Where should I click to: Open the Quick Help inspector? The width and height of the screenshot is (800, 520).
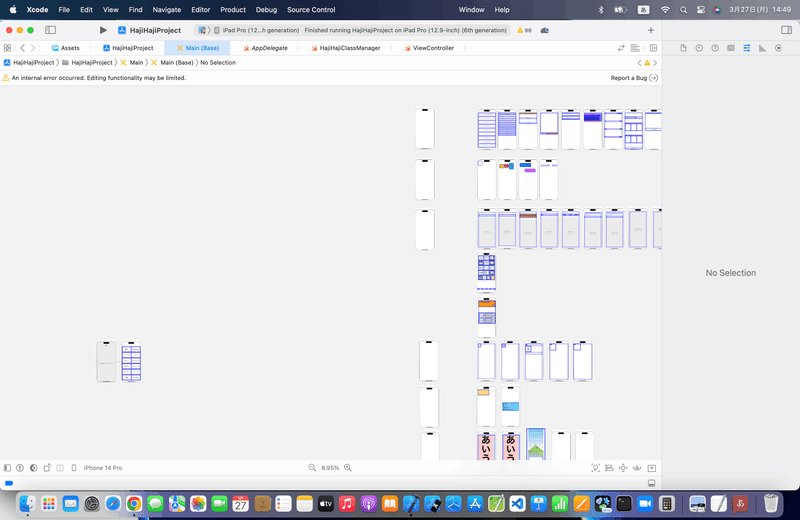click(x=715, y=48)
